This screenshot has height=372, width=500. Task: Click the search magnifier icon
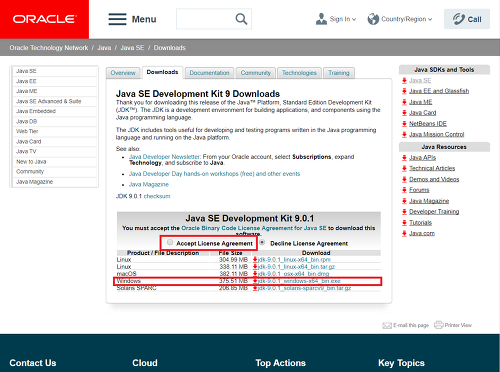pyautogui.click(x=241, y=19)
